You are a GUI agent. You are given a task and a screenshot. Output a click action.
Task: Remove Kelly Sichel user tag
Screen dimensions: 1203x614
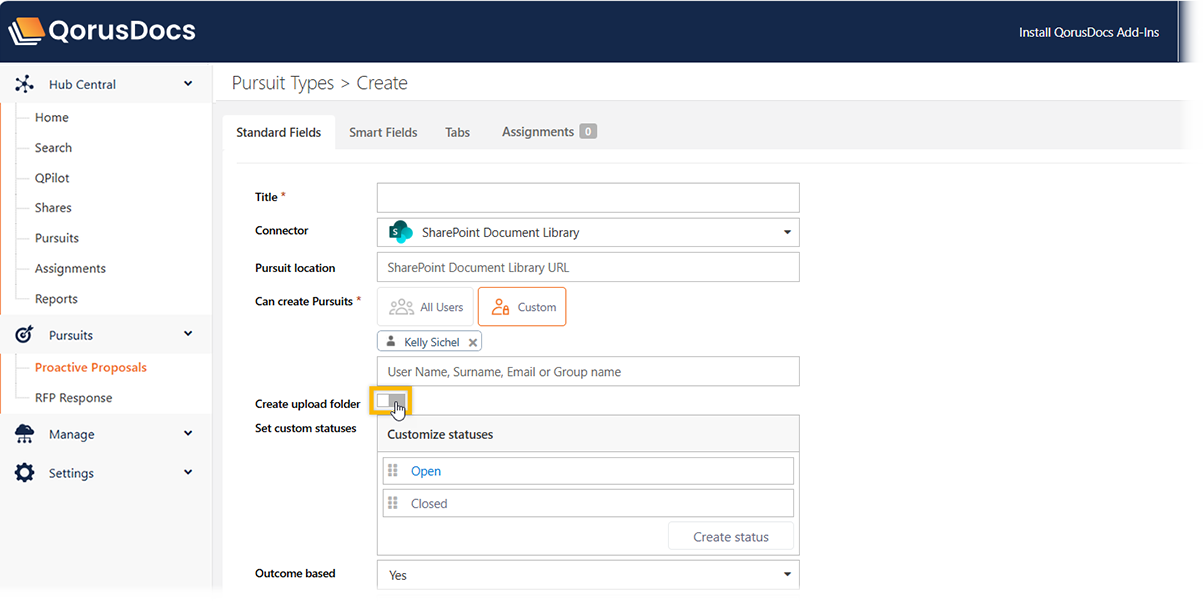click(473, 342)
